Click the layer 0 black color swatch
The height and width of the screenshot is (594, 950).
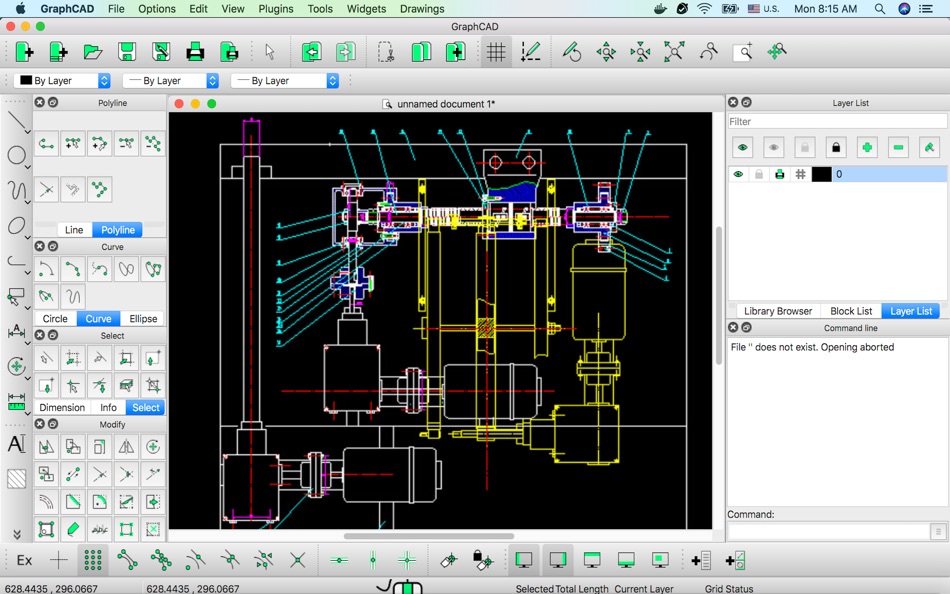point(821,174)
